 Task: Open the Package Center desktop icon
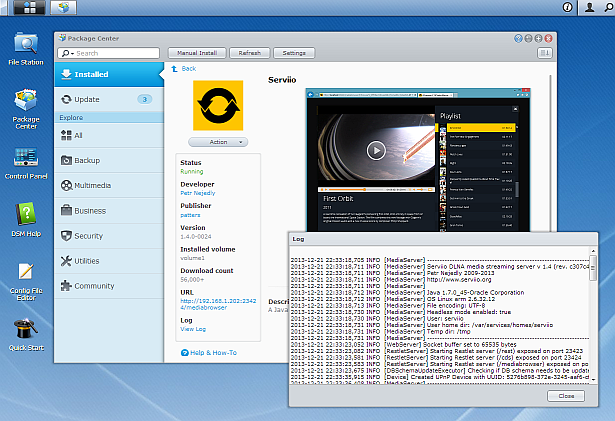(26, 109)
